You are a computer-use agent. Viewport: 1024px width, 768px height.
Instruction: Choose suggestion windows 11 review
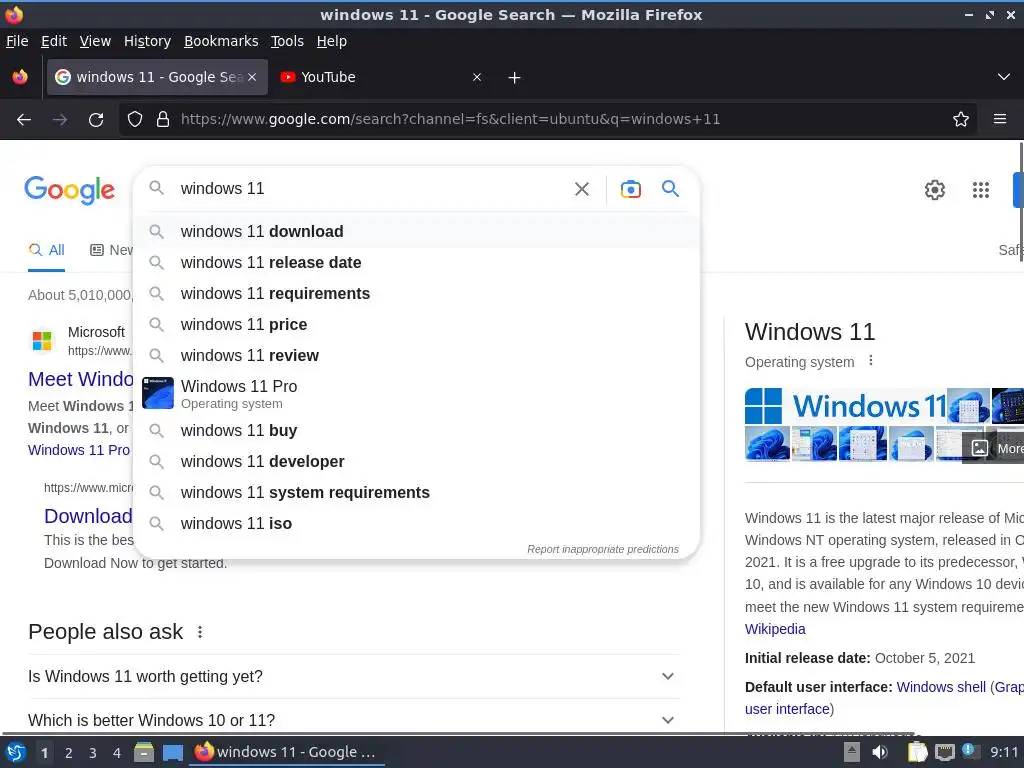click(416, 356)
